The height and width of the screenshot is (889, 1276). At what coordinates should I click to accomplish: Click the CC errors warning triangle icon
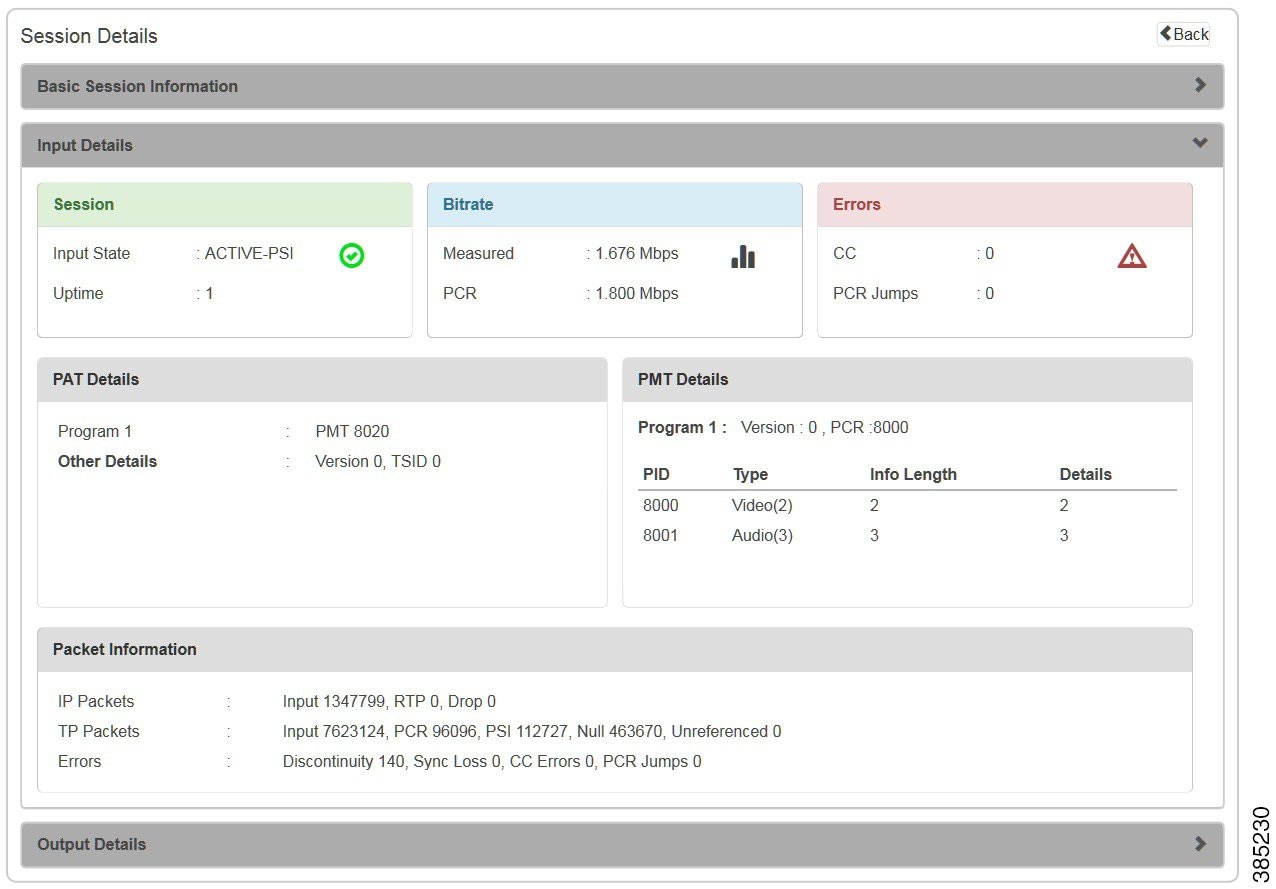[1131, 257]
